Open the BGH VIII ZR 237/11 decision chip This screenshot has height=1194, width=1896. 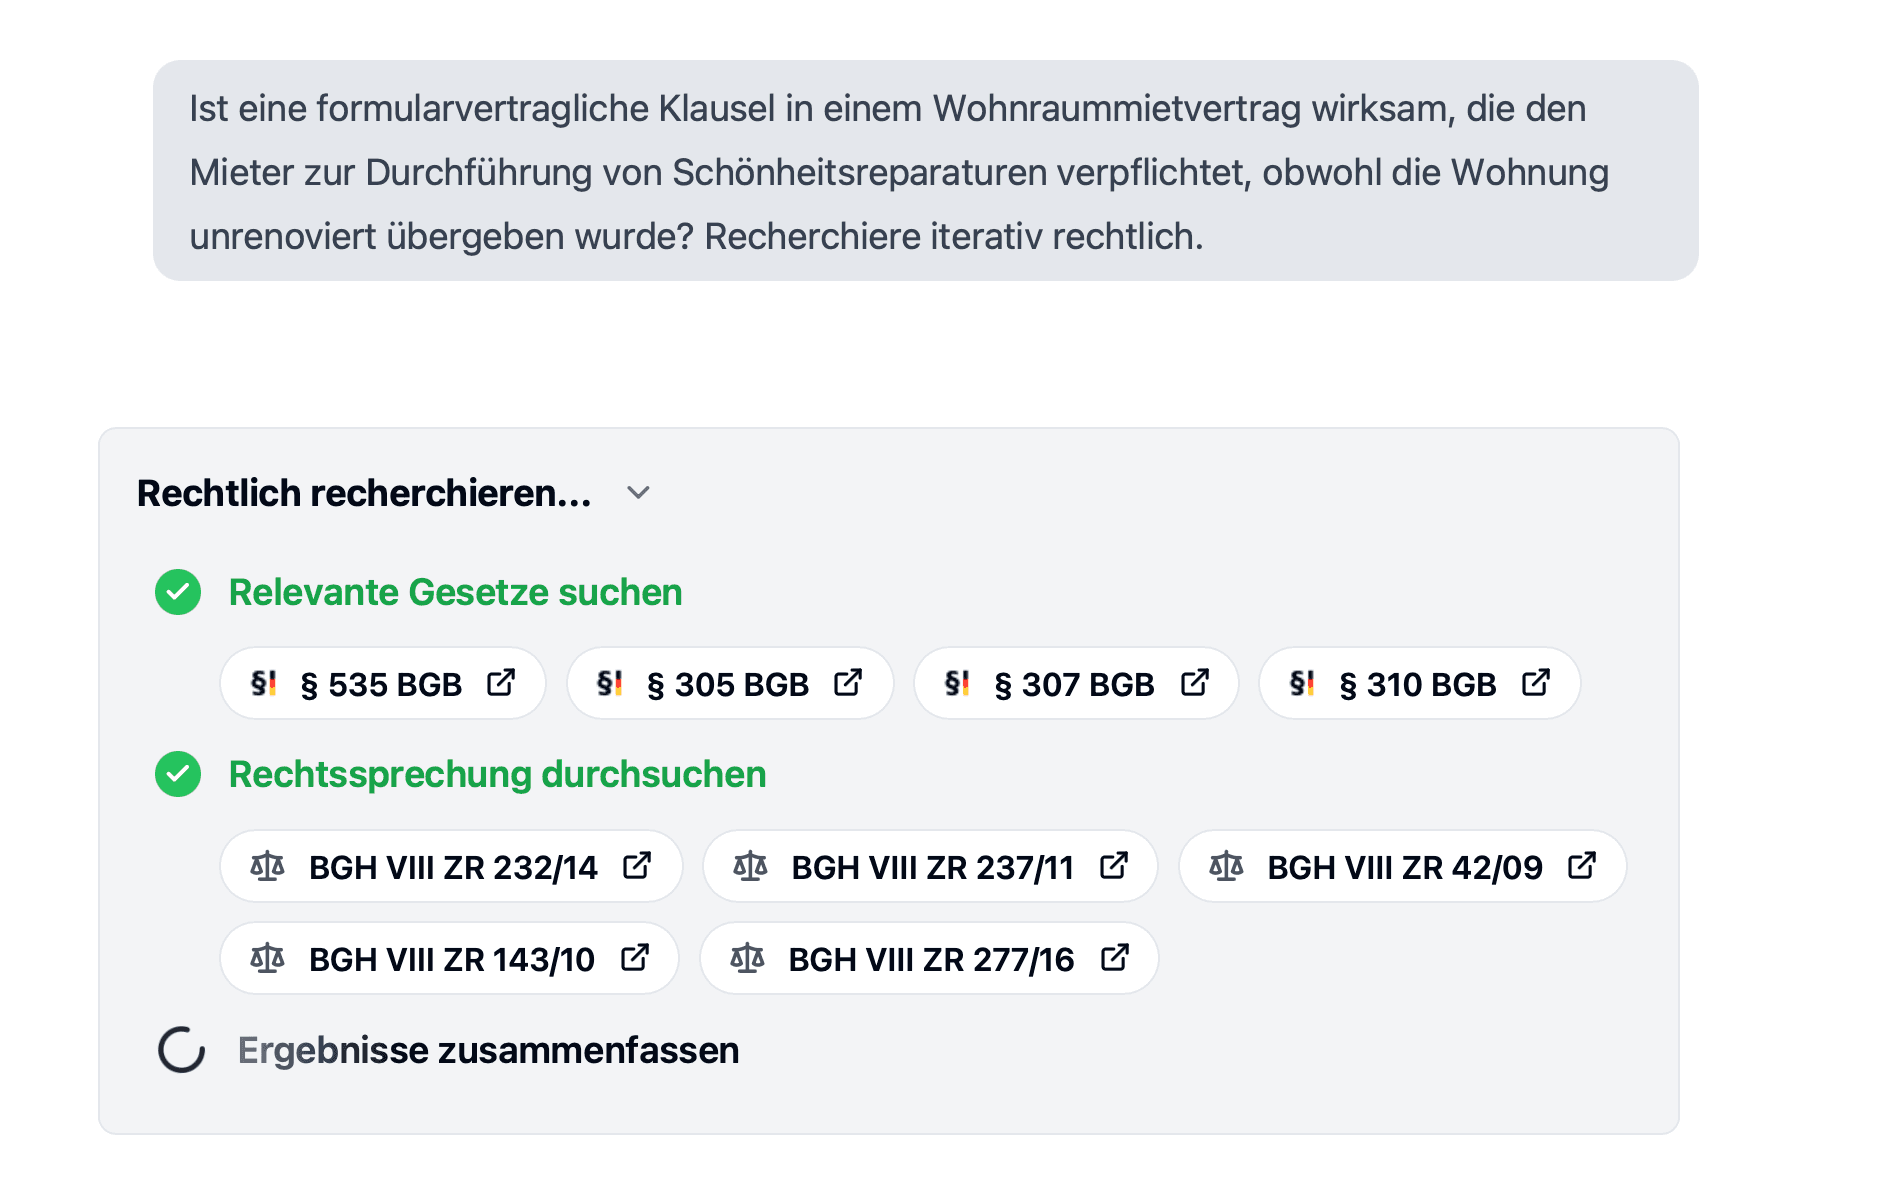coord(930,866)
